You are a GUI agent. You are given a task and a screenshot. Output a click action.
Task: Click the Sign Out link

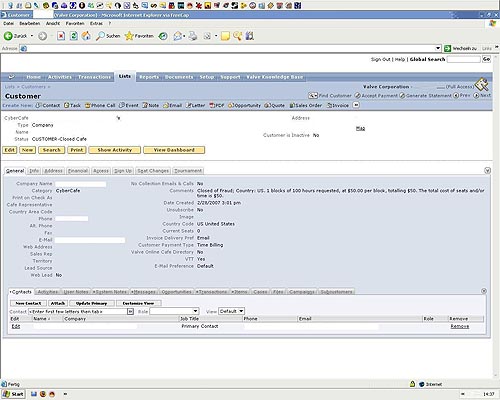pos(380,59)
